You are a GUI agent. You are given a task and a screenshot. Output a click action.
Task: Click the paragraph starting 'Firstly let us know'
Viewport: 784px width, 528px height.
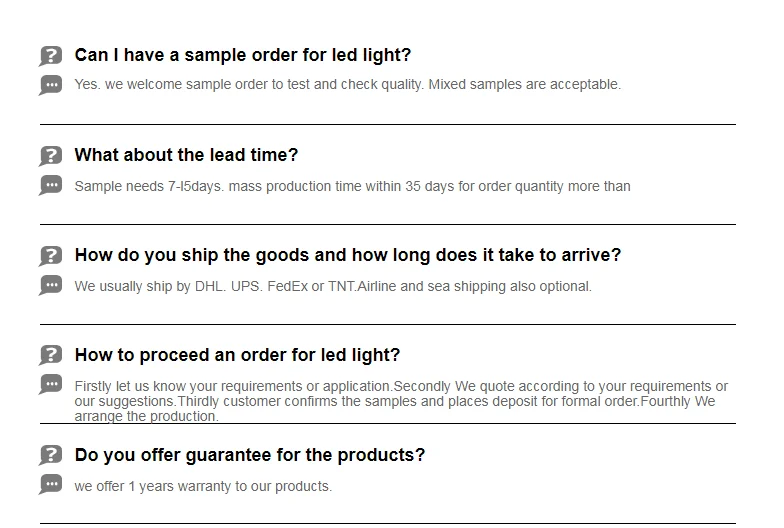[400, 401]
